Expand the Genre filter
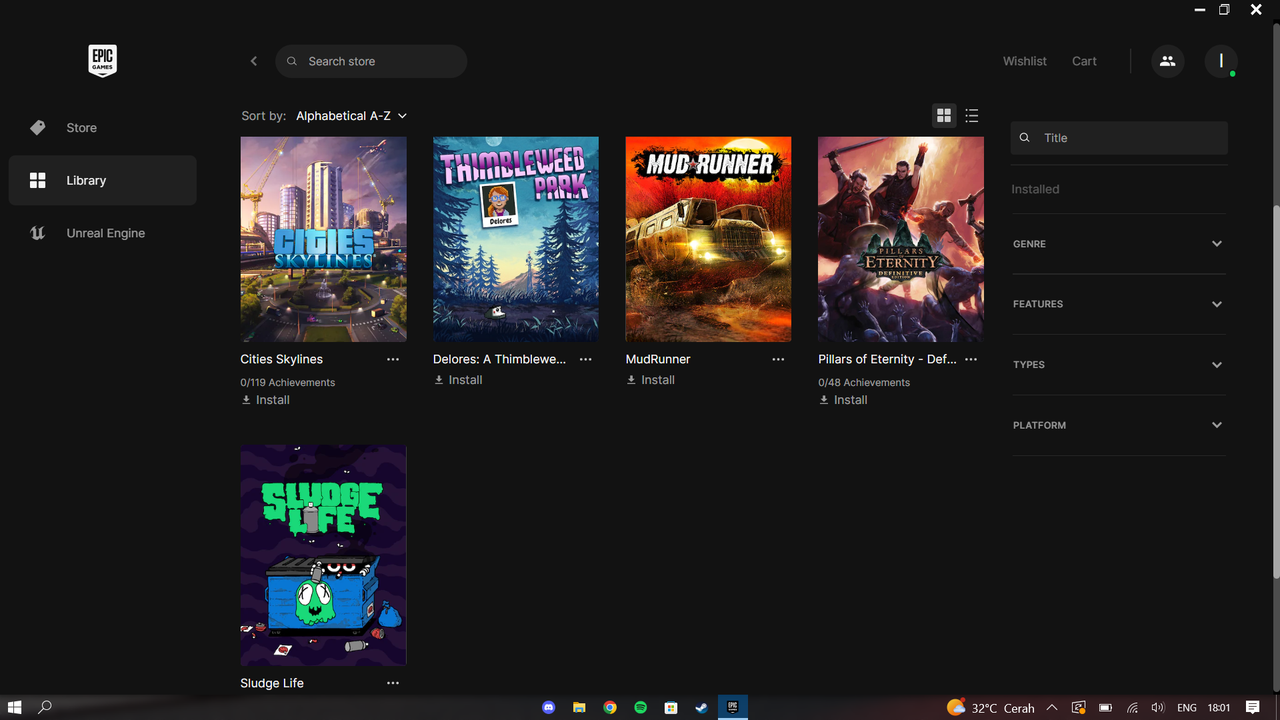 (1118, 244)
